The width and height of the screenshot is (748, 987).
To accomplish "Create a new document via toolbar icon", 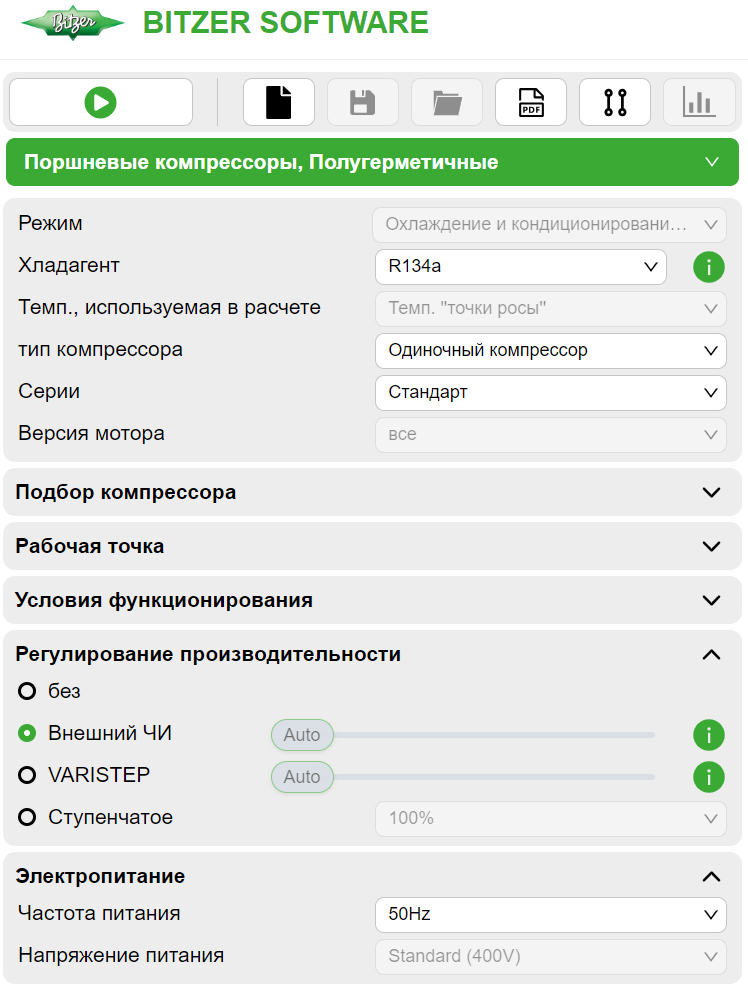I will (278, 101).
